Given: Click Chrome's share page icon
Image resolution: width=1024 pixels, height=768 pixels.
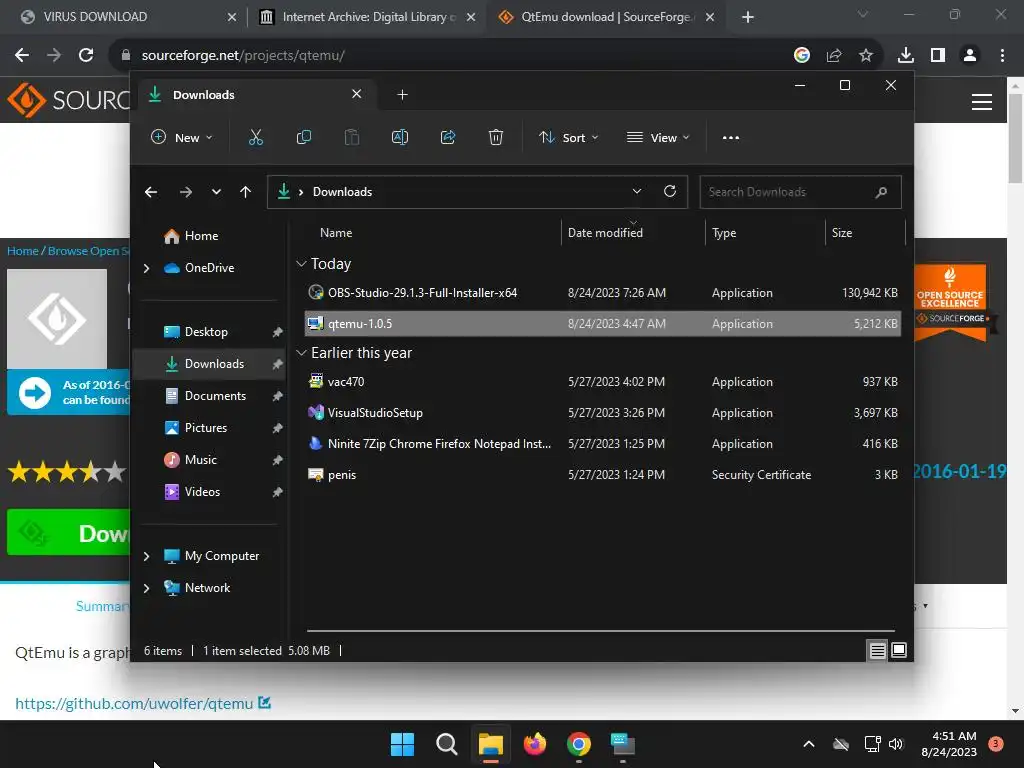Looking at the screenshot, I should (834, 55).
